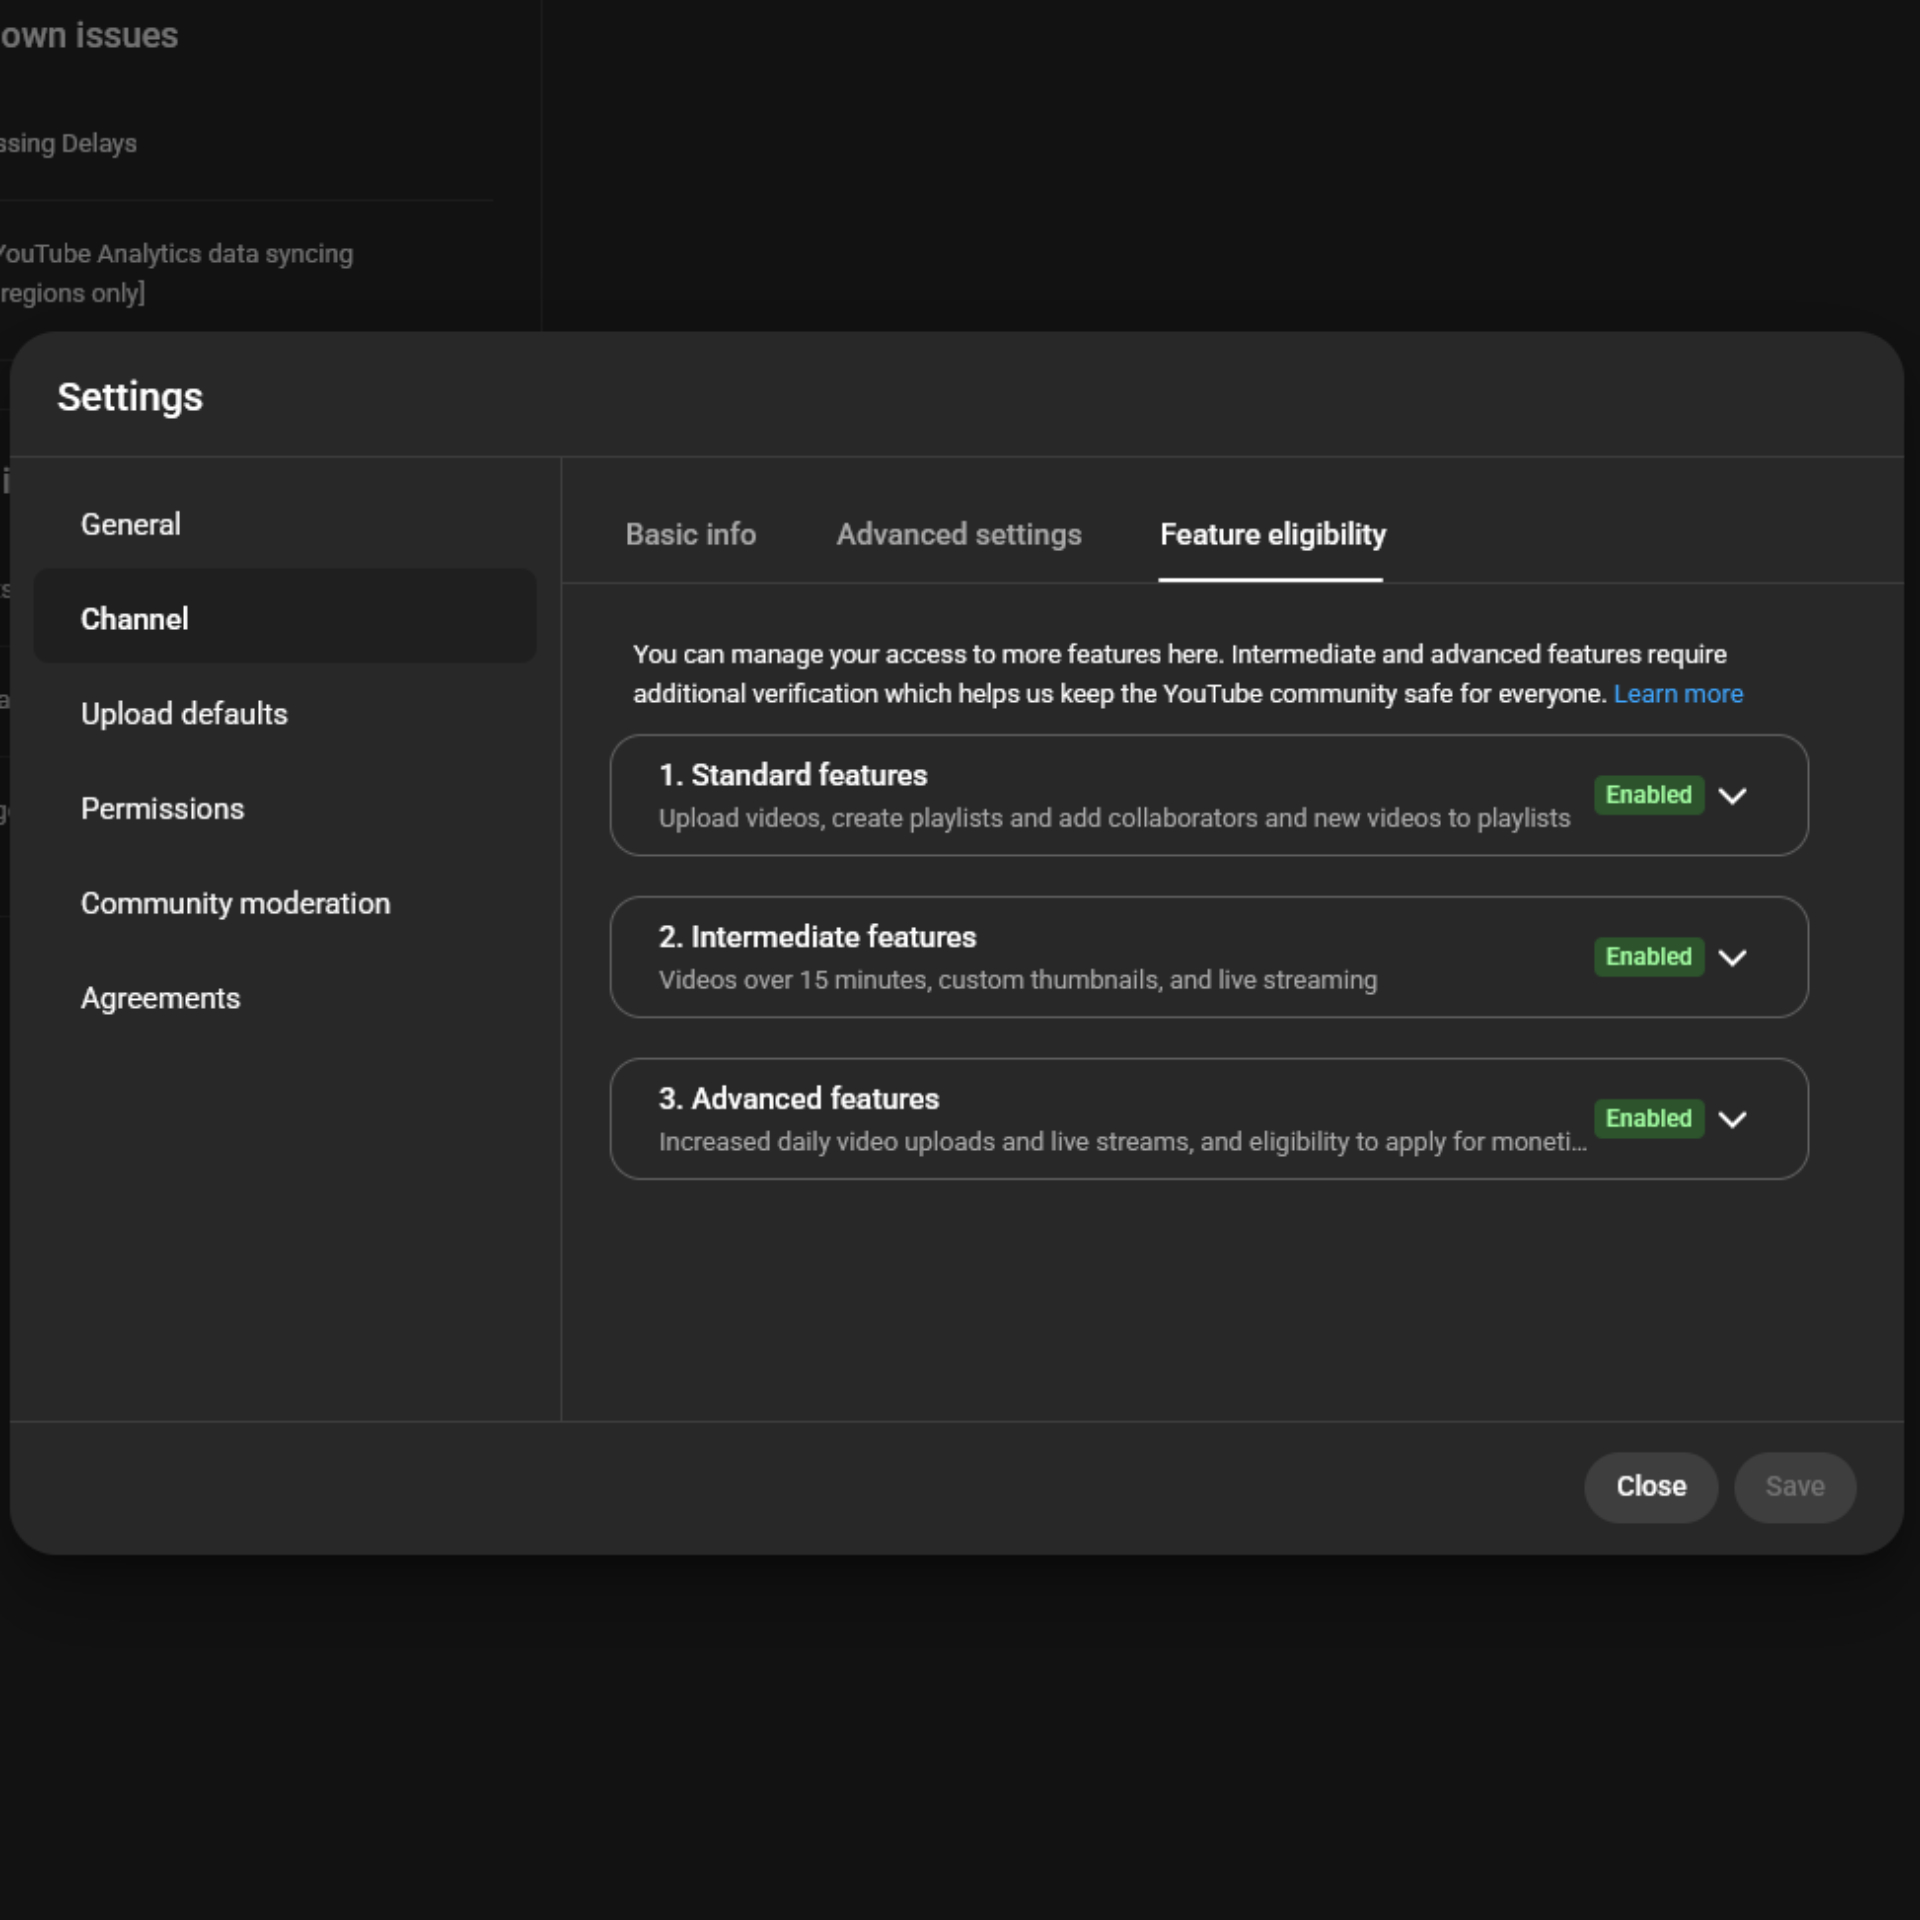Open General settings section
This screenshot has width=1920, height=1920.
pyautogui.click(x=131, y=524)
